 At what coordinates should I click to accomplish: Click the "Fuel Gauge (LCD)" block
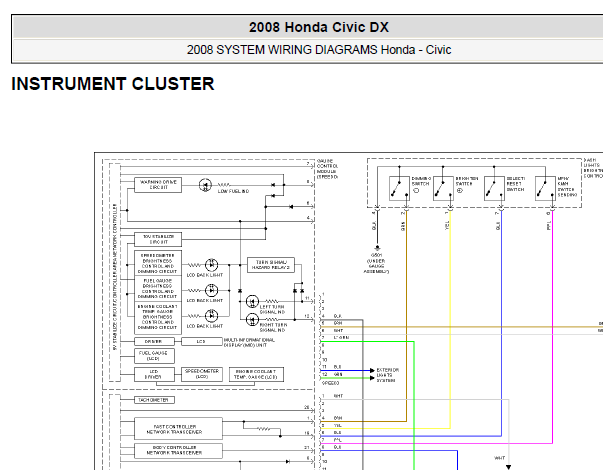[154, 356]
